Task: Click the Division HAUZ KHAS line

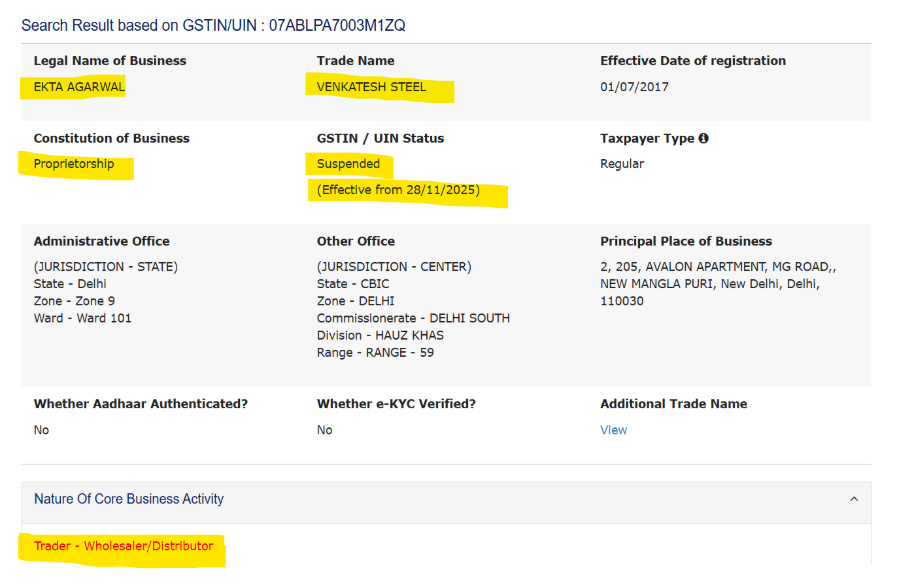Action: [380, 335]
